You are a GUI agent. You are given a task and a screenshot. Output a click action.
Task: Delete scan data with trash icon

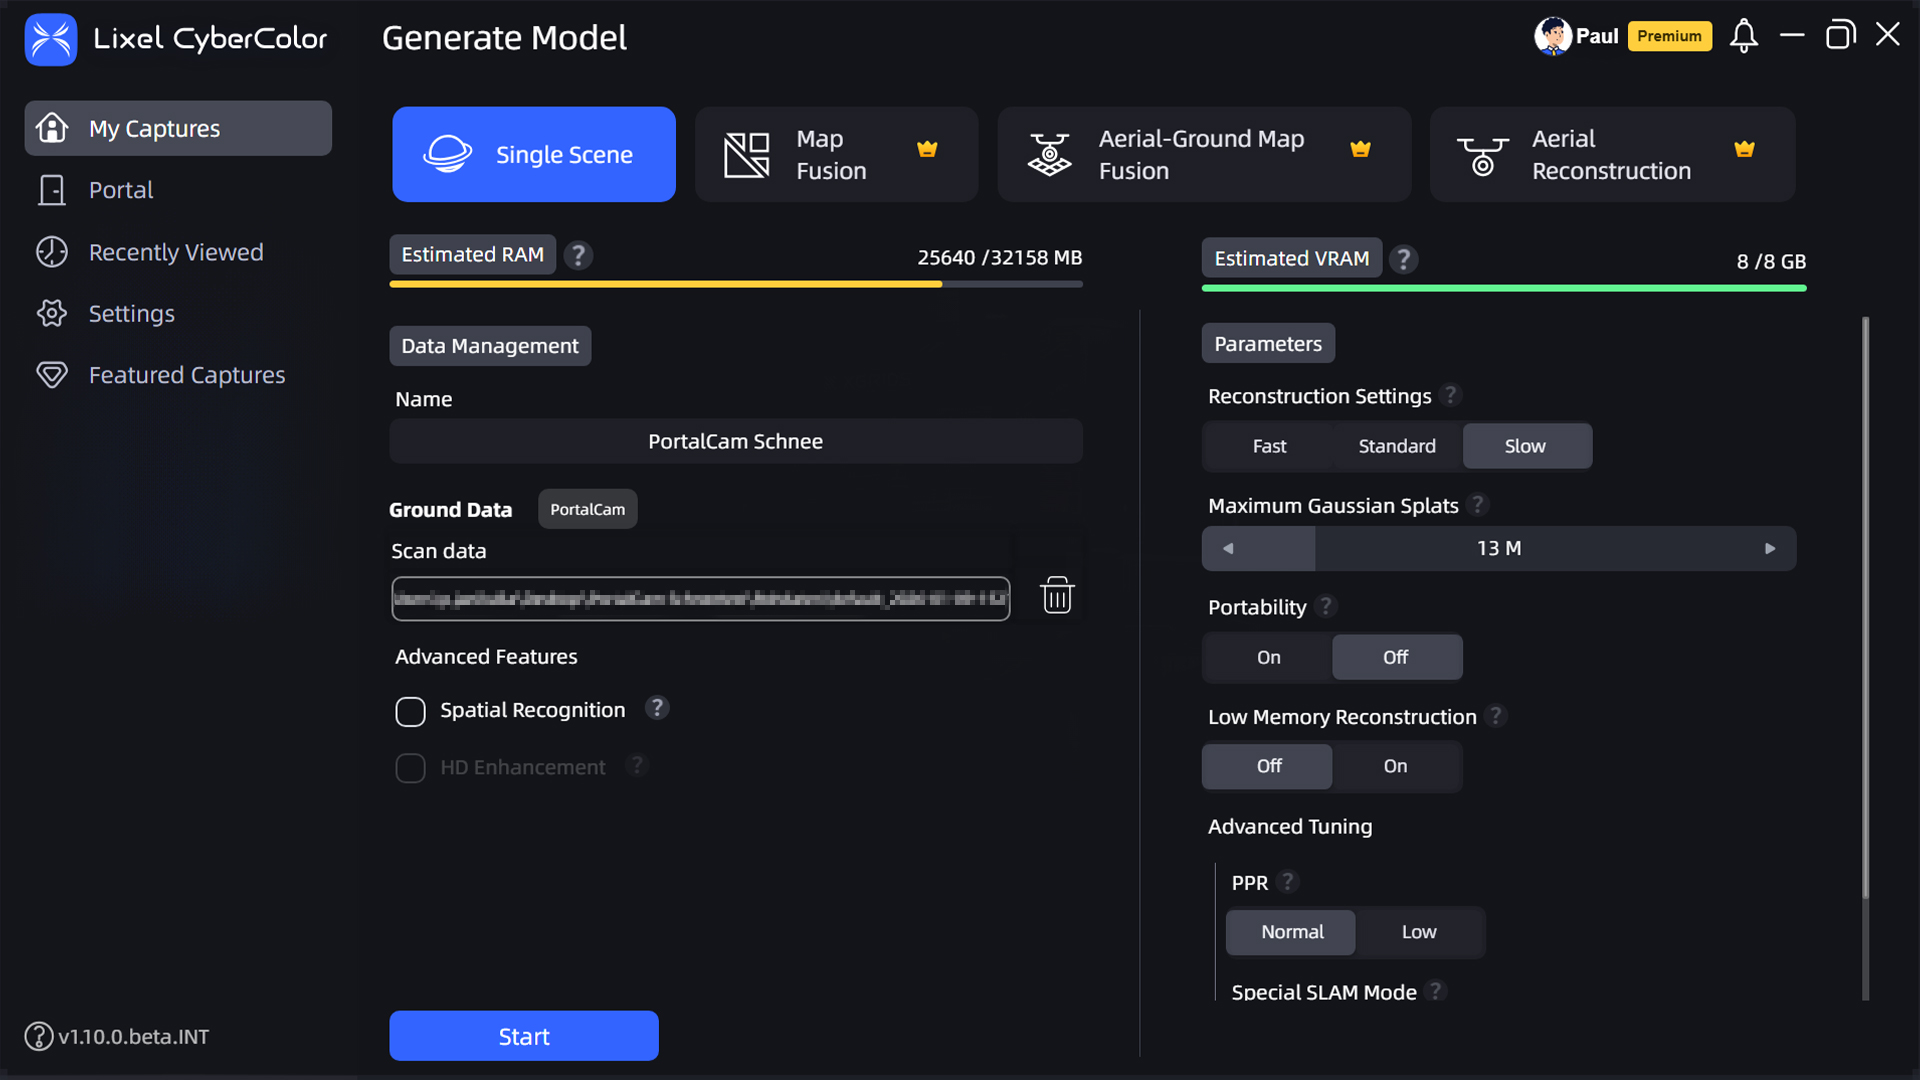tap(1056, 596)
